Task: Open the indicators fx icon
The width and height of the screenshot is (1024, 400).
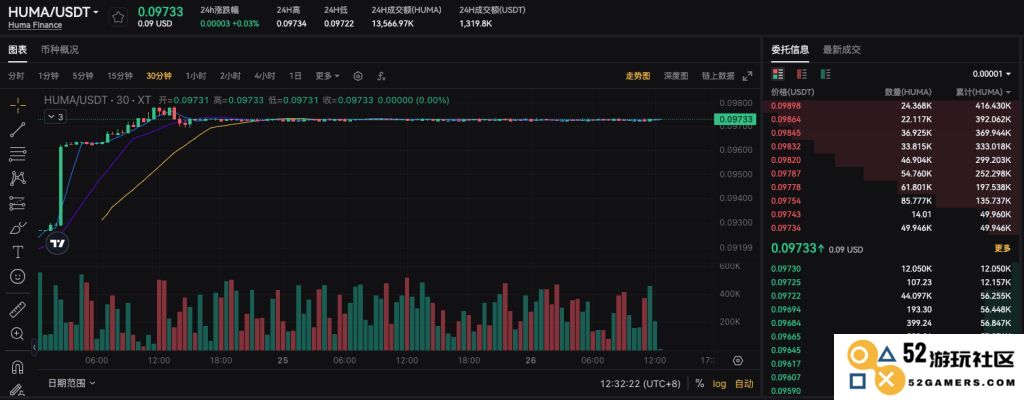Action: pos(381,76)
